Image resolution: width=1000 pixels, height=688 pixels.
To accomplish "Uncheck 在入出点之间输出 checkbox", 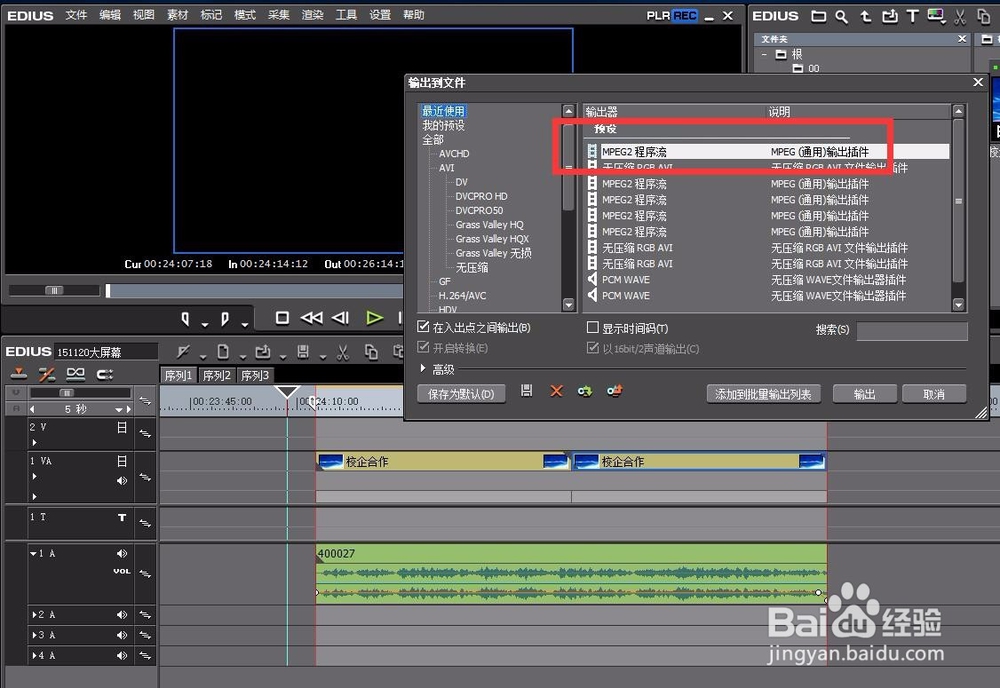I will point(424,328).
